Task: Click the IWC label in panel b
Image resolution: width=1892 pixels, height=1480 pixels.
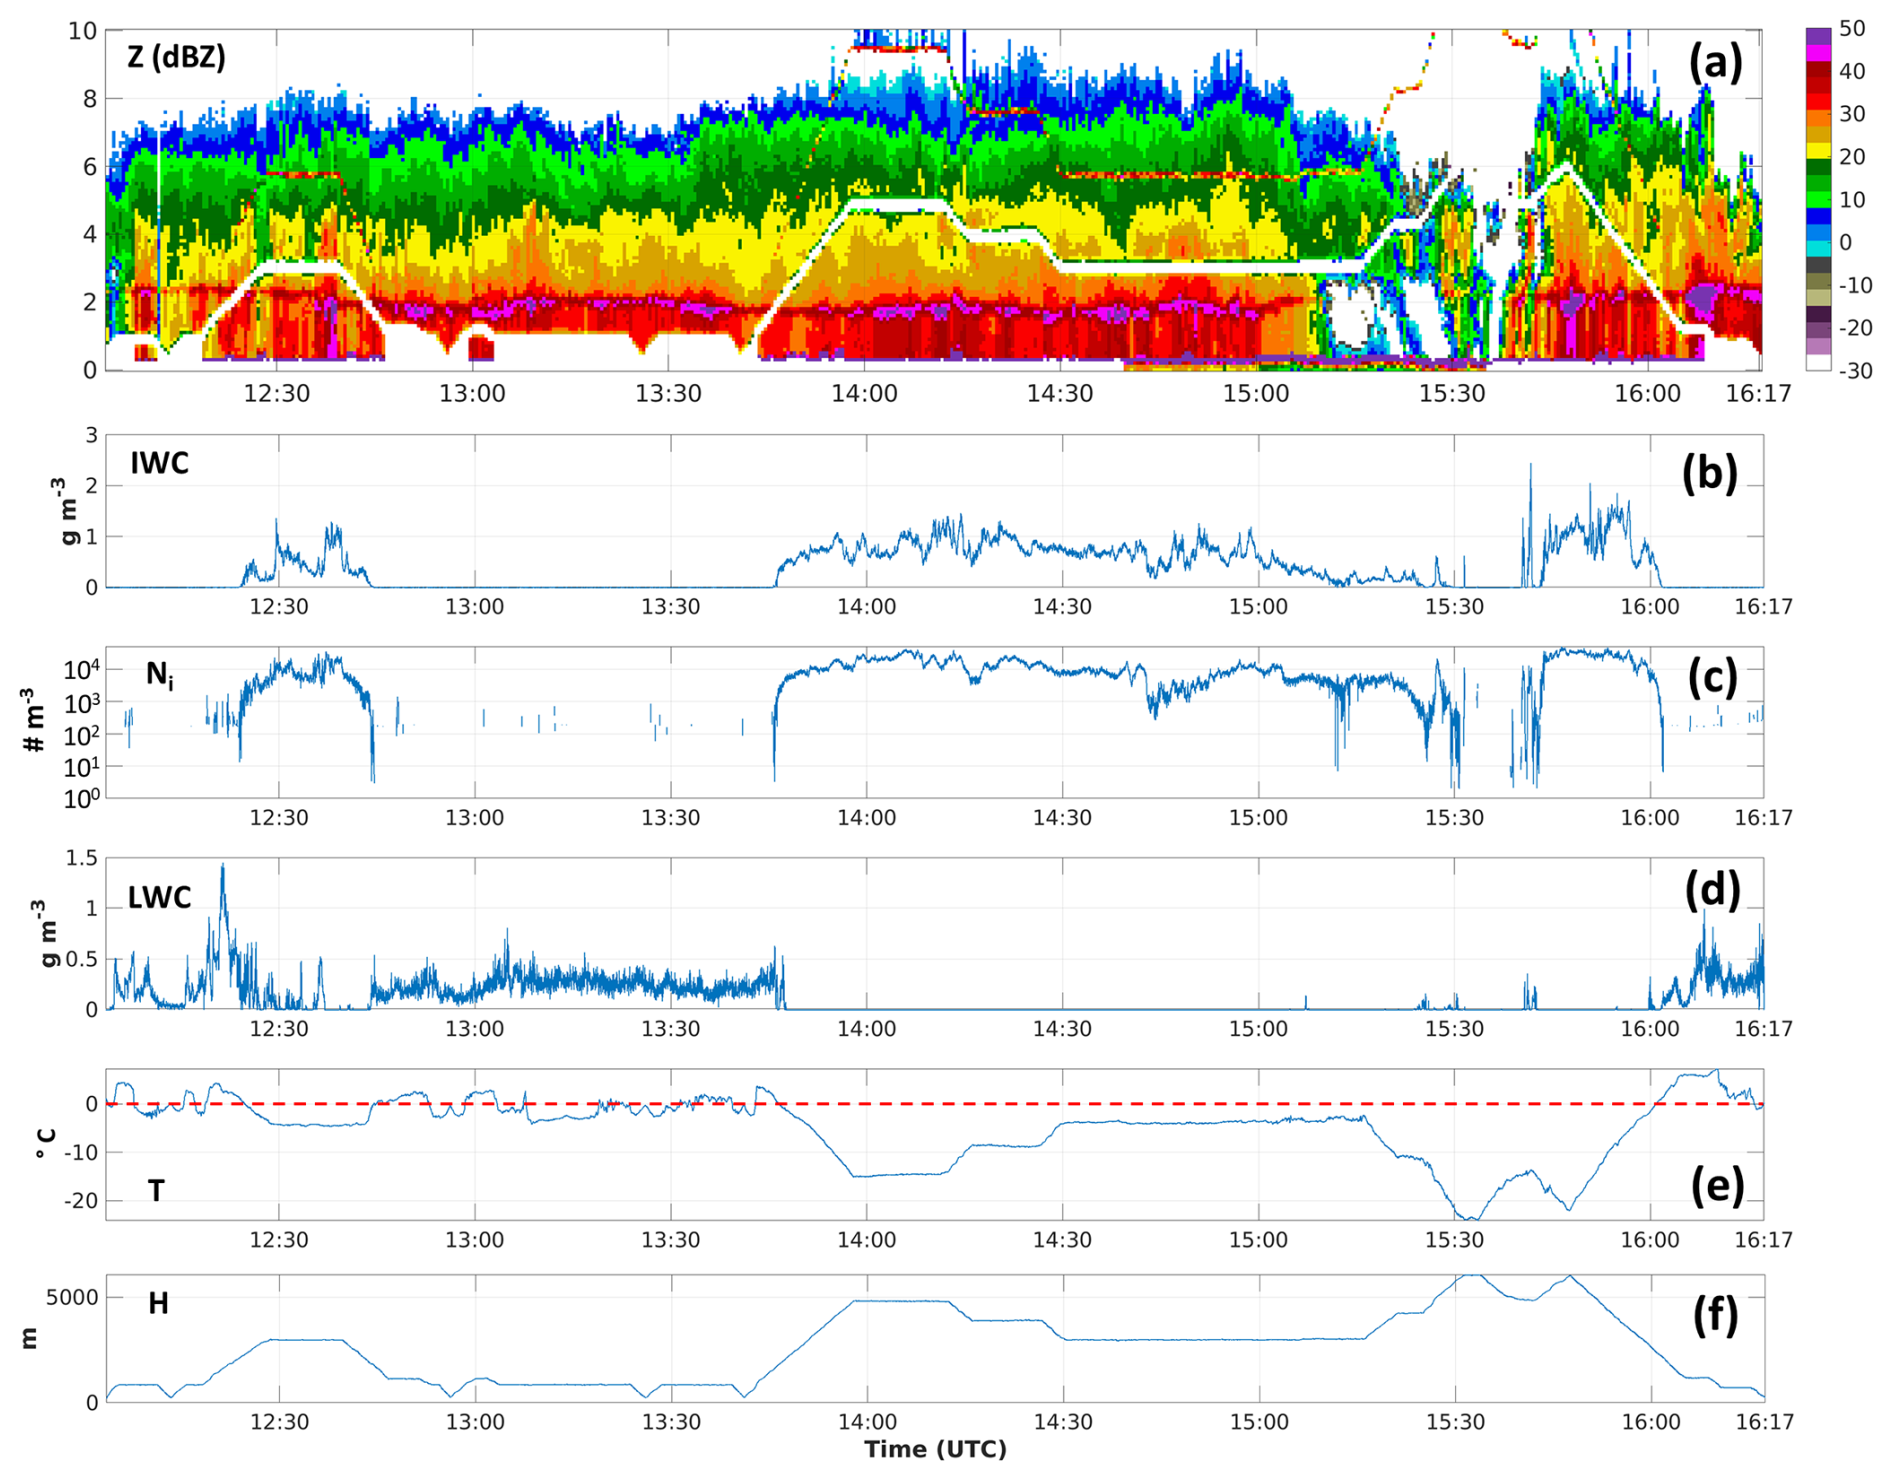Action: tap(159, 463)
